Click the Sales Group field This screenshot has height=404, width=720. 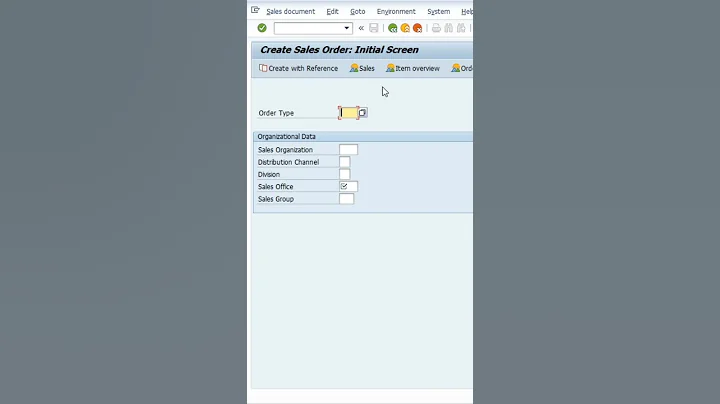(347, 199)
